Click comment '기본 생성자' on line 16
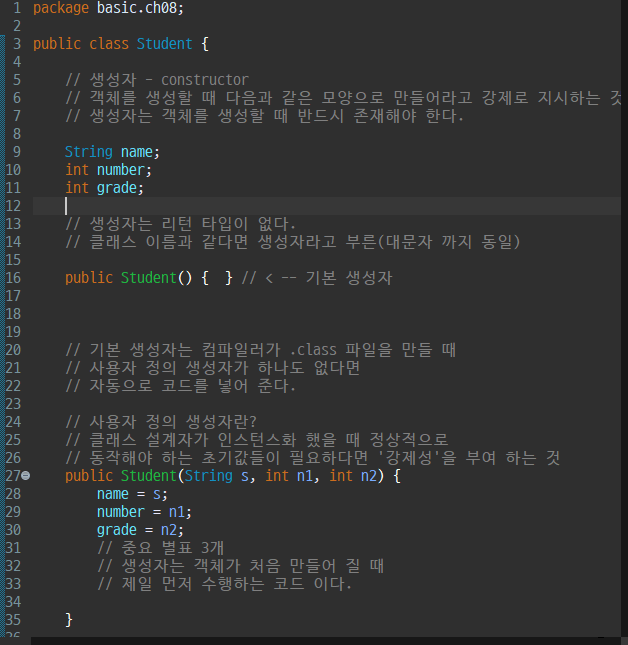 [x=349, y=278]
